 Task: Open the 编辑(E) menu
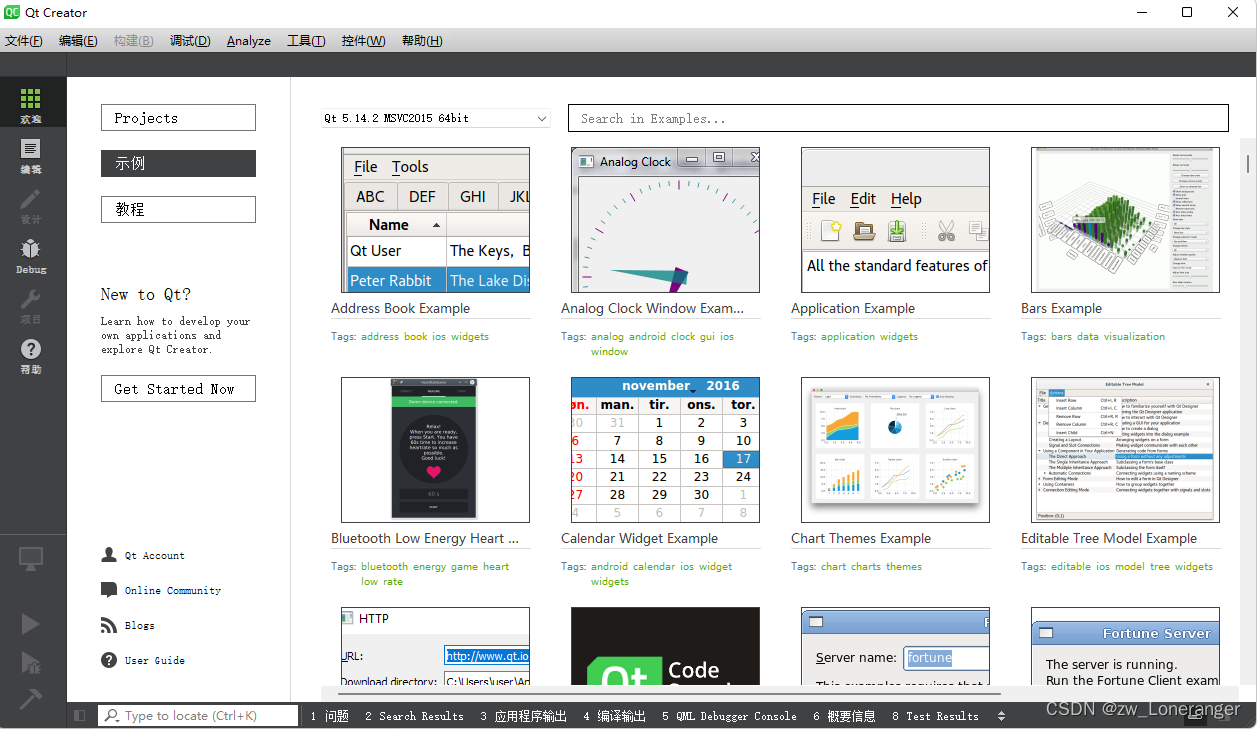click(x=78, y=41)
